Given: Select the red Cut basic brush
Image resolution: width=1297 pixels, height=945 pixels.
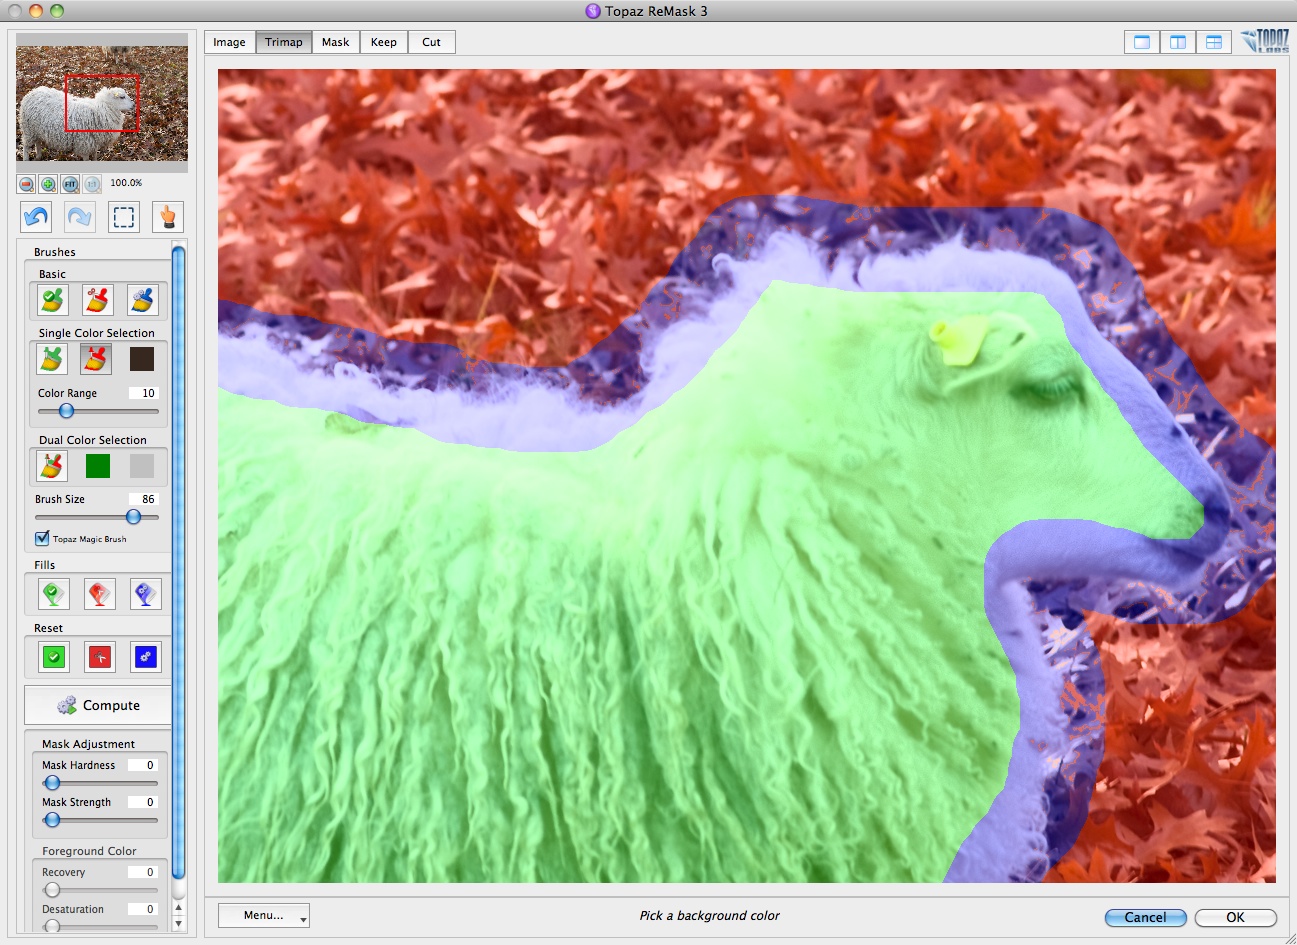Looking at the screenshot, I should tap(97, 300).
